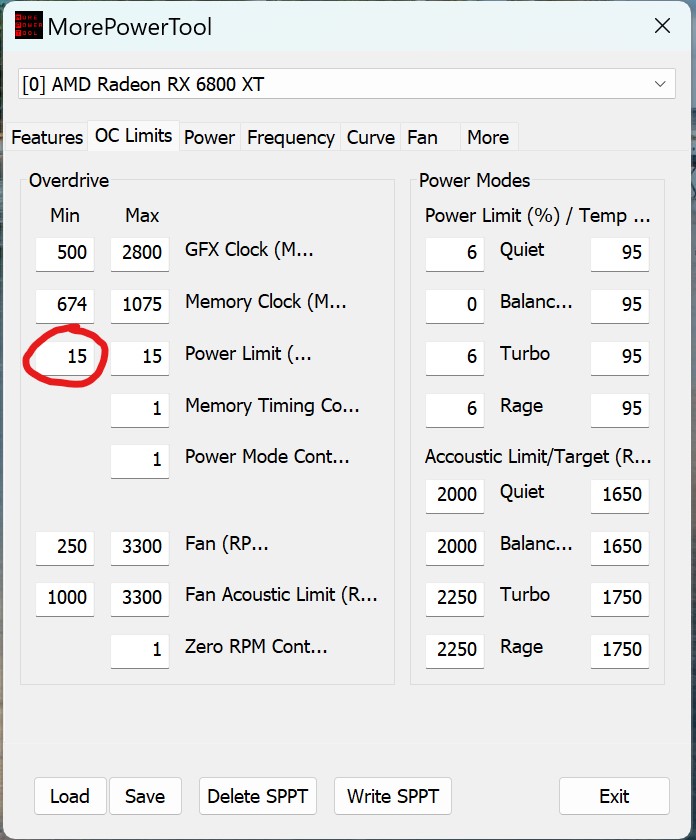Go to the Frequency tab
Viewport: 696px width, 840px height.
291,138
